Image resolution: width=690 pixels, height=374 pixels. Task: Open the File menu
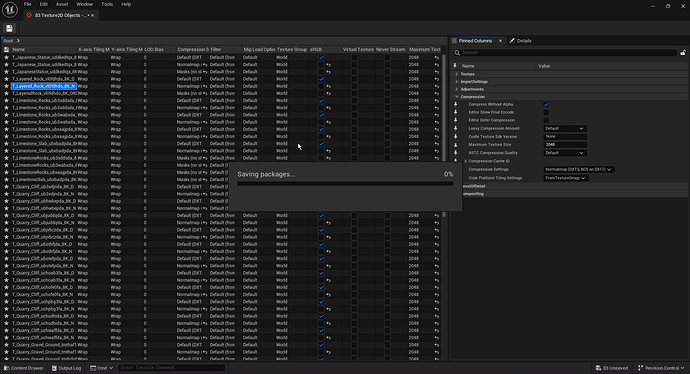27,4
